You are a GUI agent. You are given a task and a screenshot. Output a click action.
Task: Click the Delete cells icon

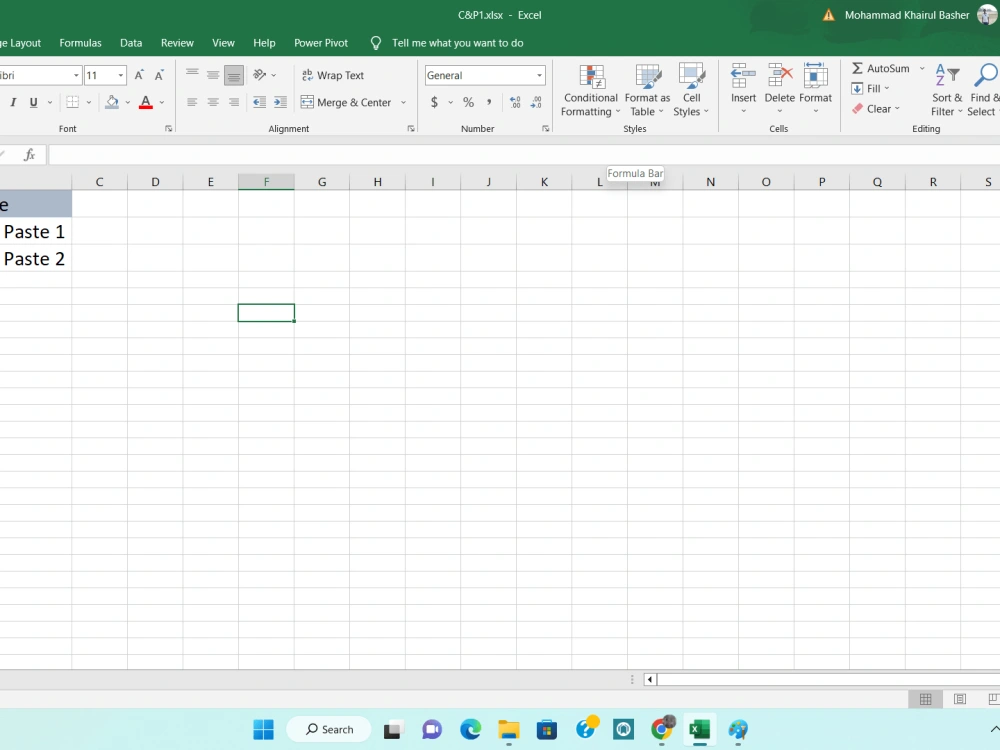click(x=779, y=76)
